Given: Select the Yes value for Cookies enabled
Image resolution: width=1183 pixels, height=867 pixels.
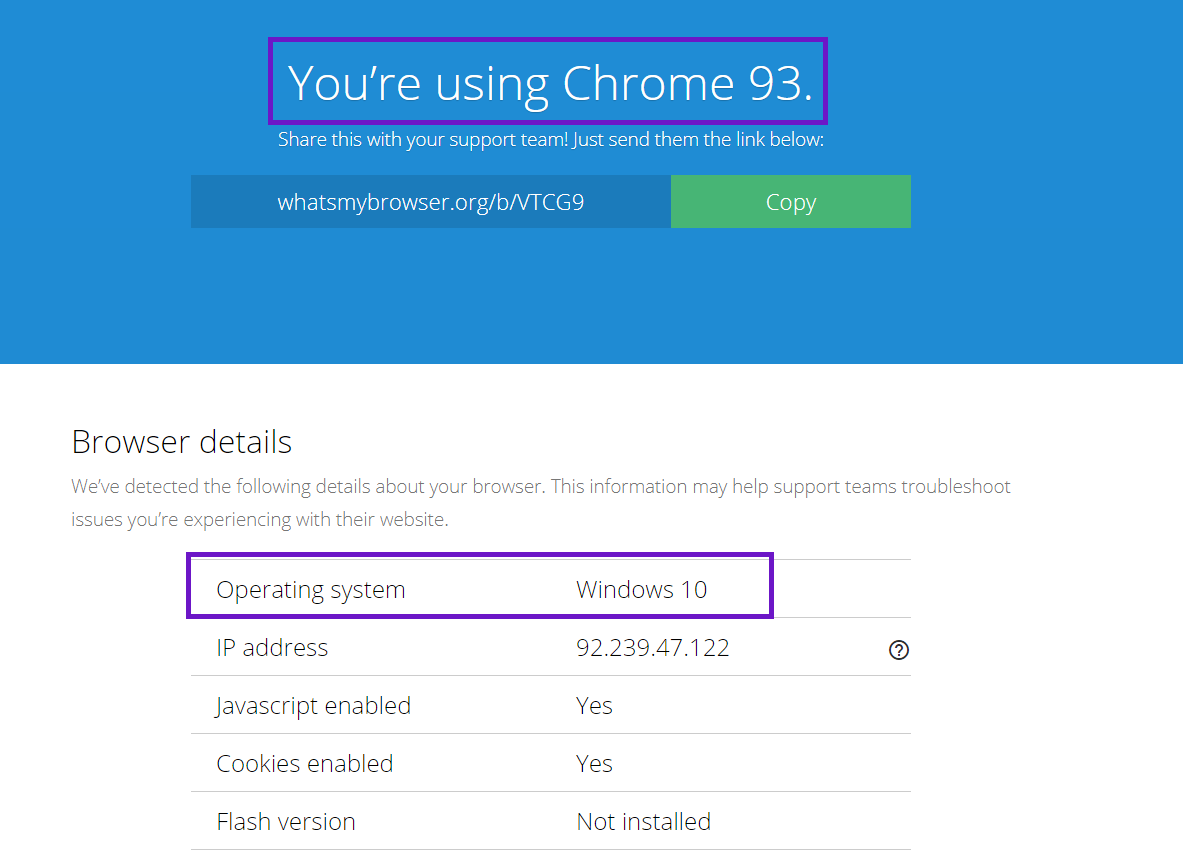Looking at the screenshot, I should [594, 764].
